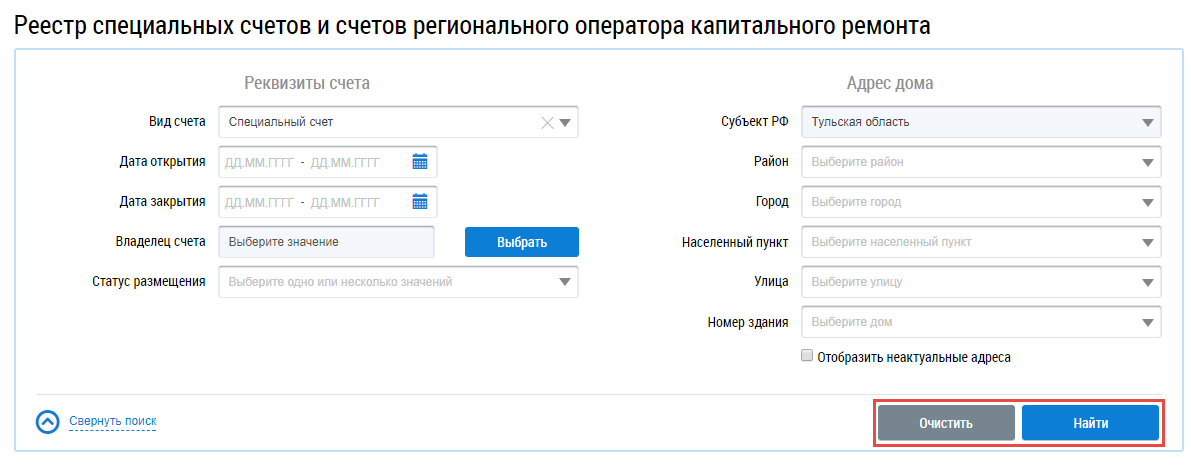Click the collapse search circle icon

48,422
